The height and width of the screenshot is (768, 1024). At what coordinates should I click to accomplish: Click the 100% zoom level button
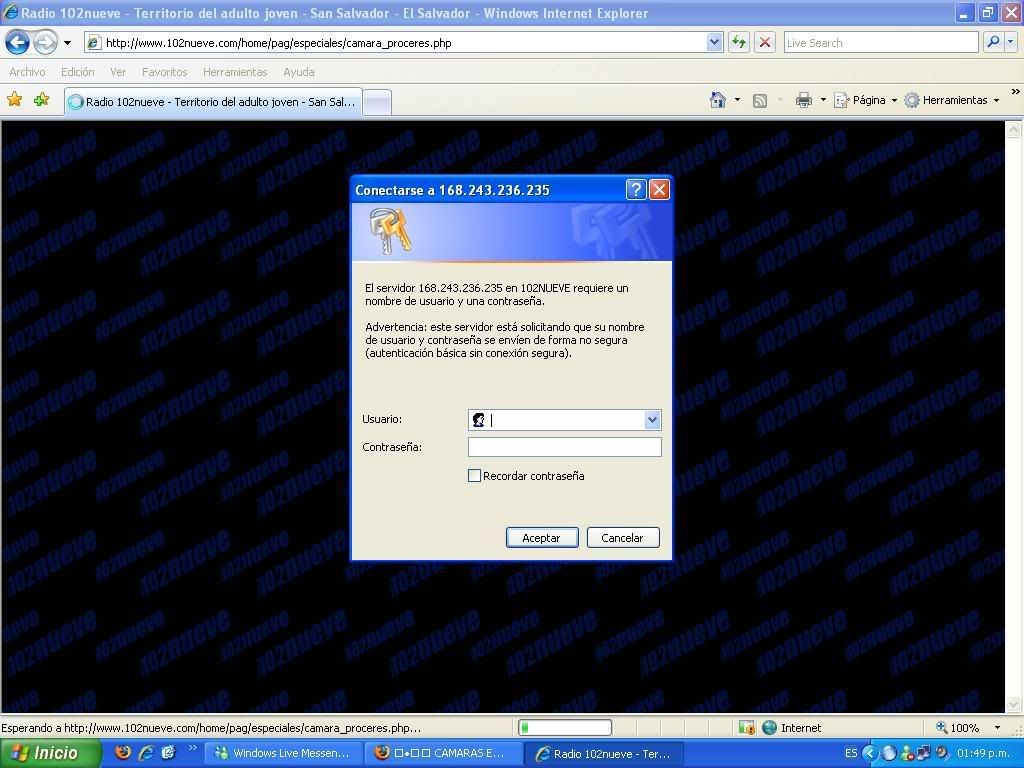coord(958,728)
